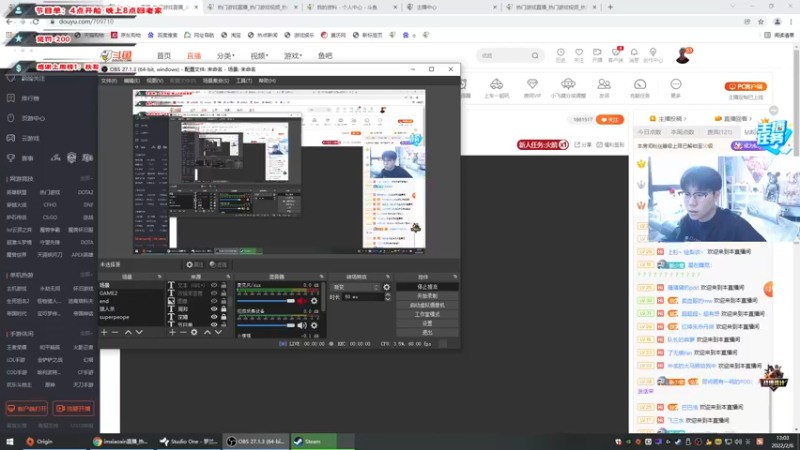Open OBS 文件 menu
The height and width of the screenshot is (450, 800).
tap(109, 81)
